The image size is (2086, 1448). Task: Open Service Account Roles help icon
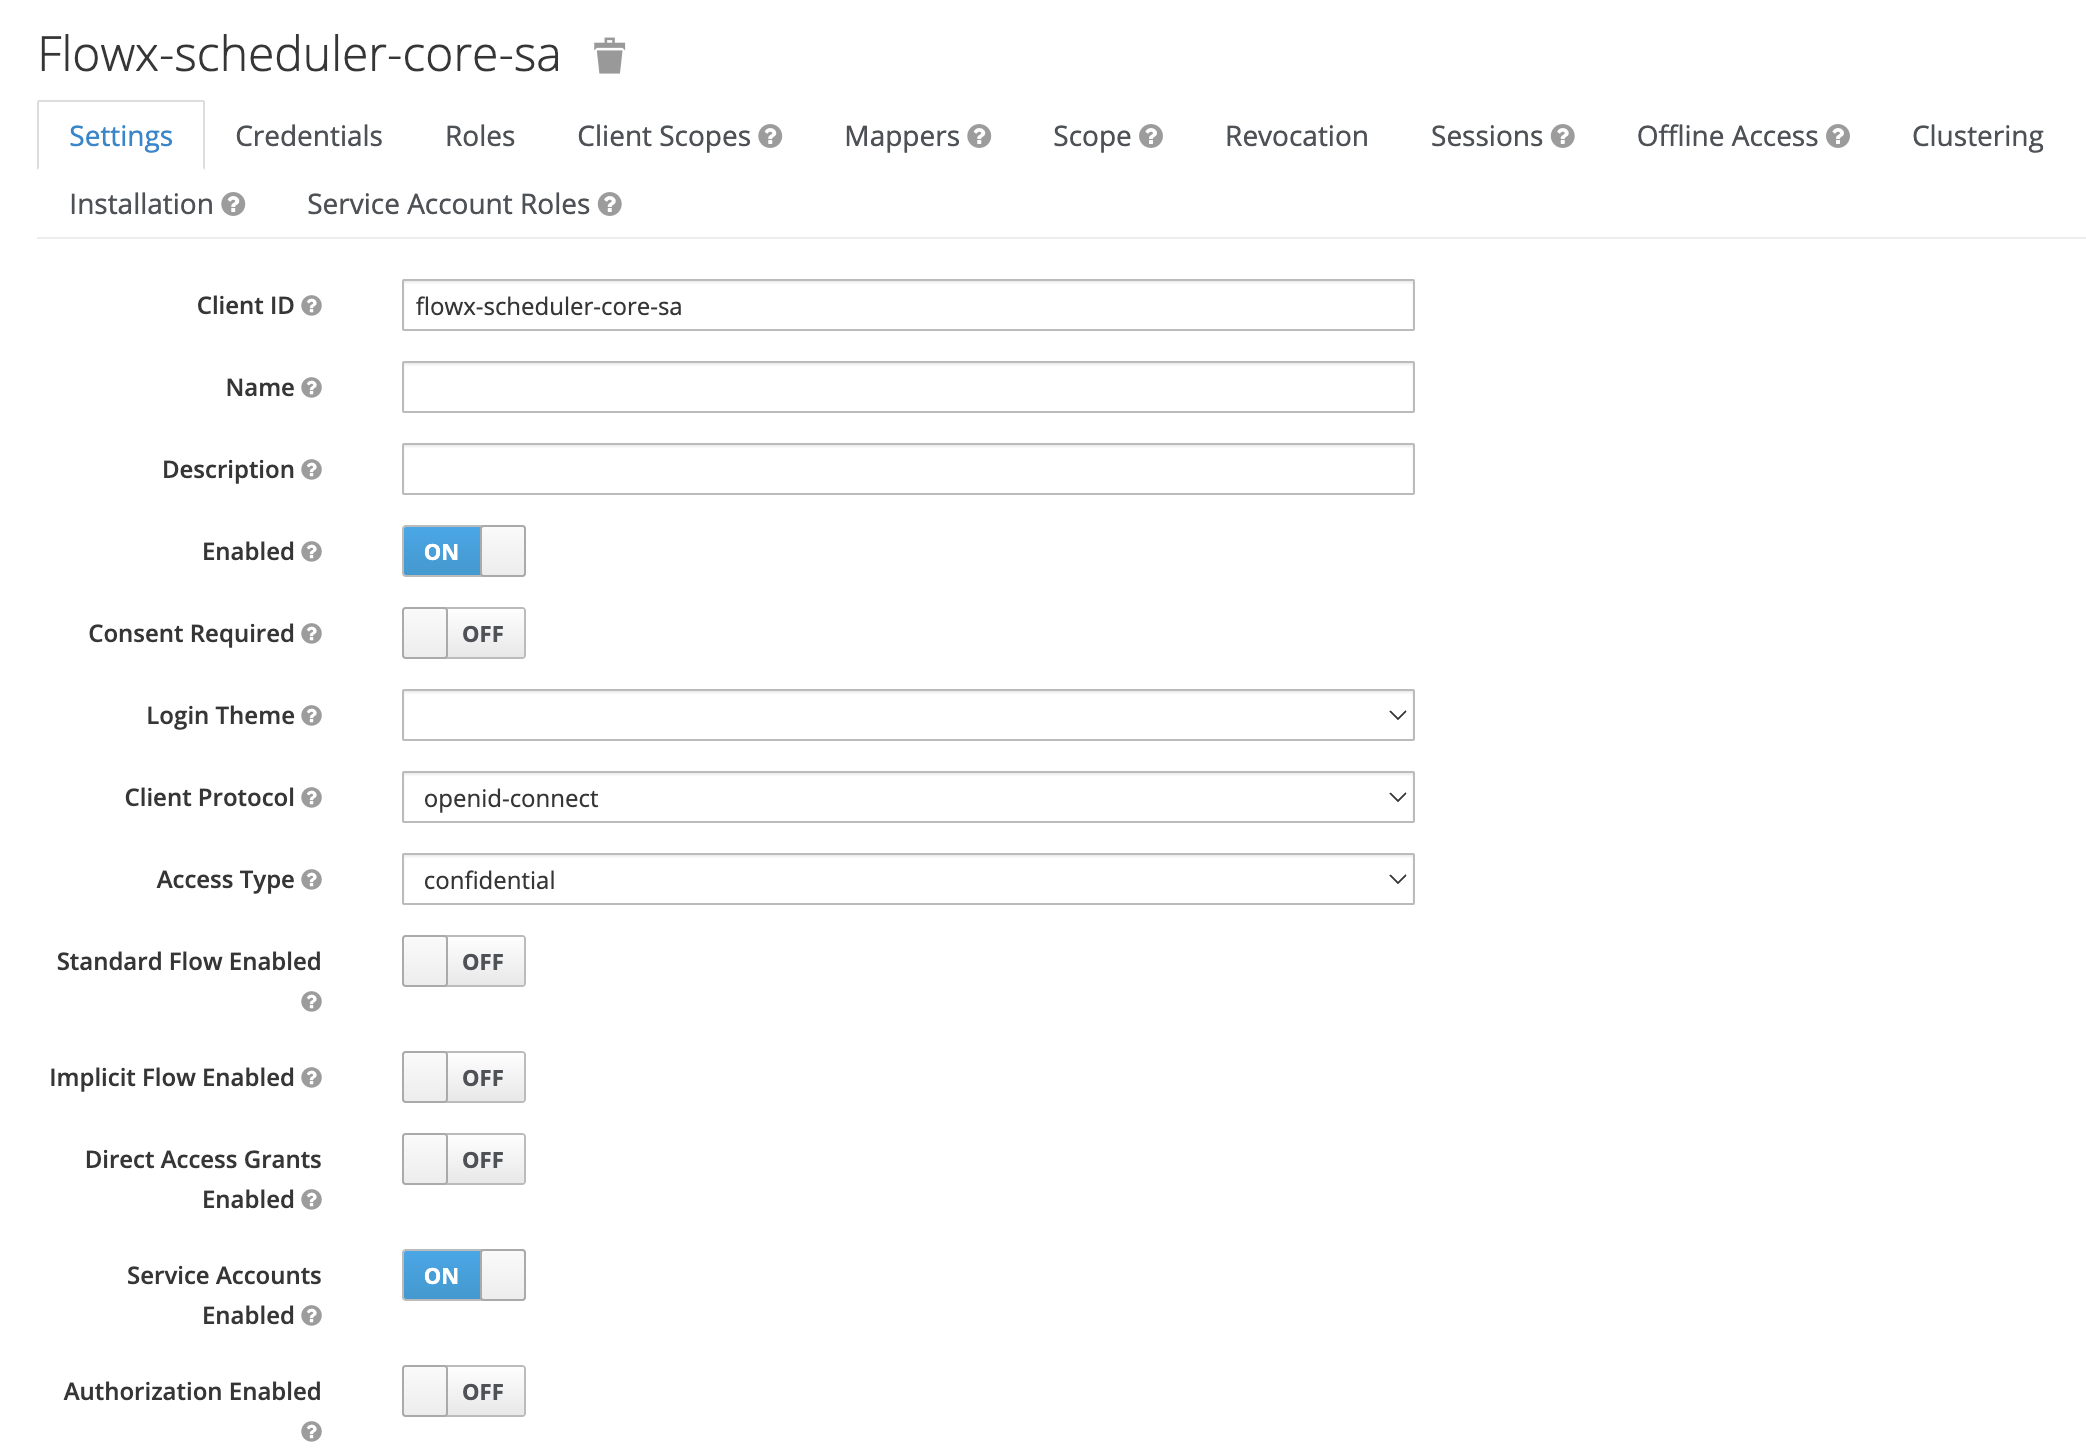[610, 204]
